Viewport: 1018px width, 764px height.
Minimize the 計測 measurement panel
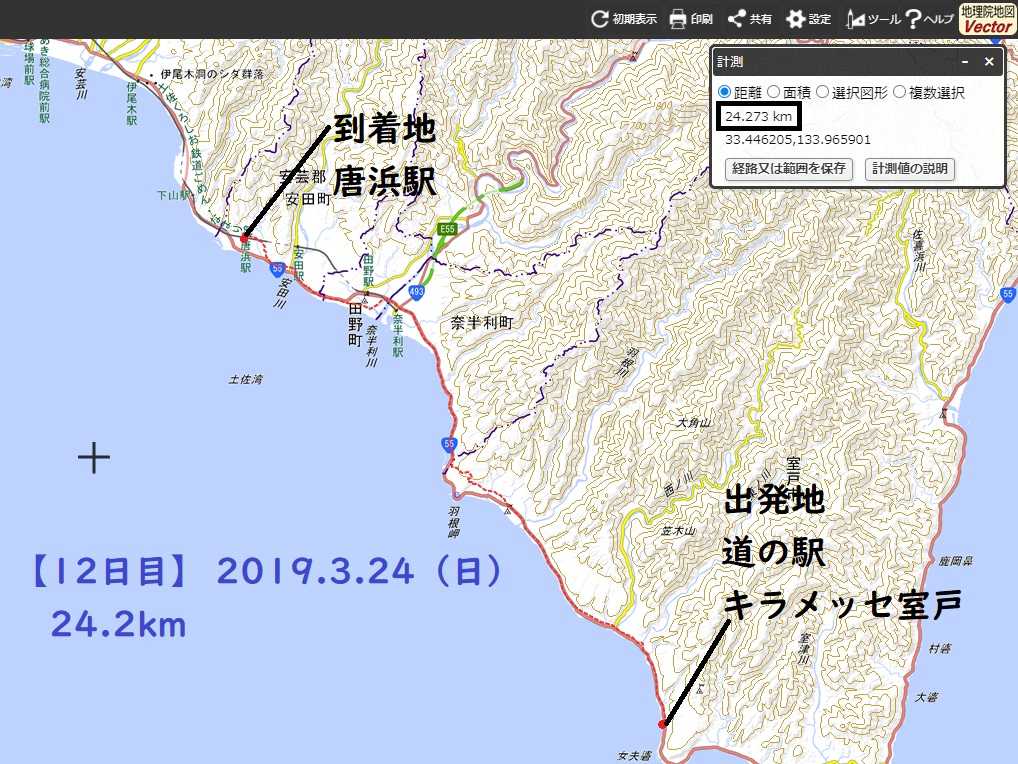tap(966, 62)
